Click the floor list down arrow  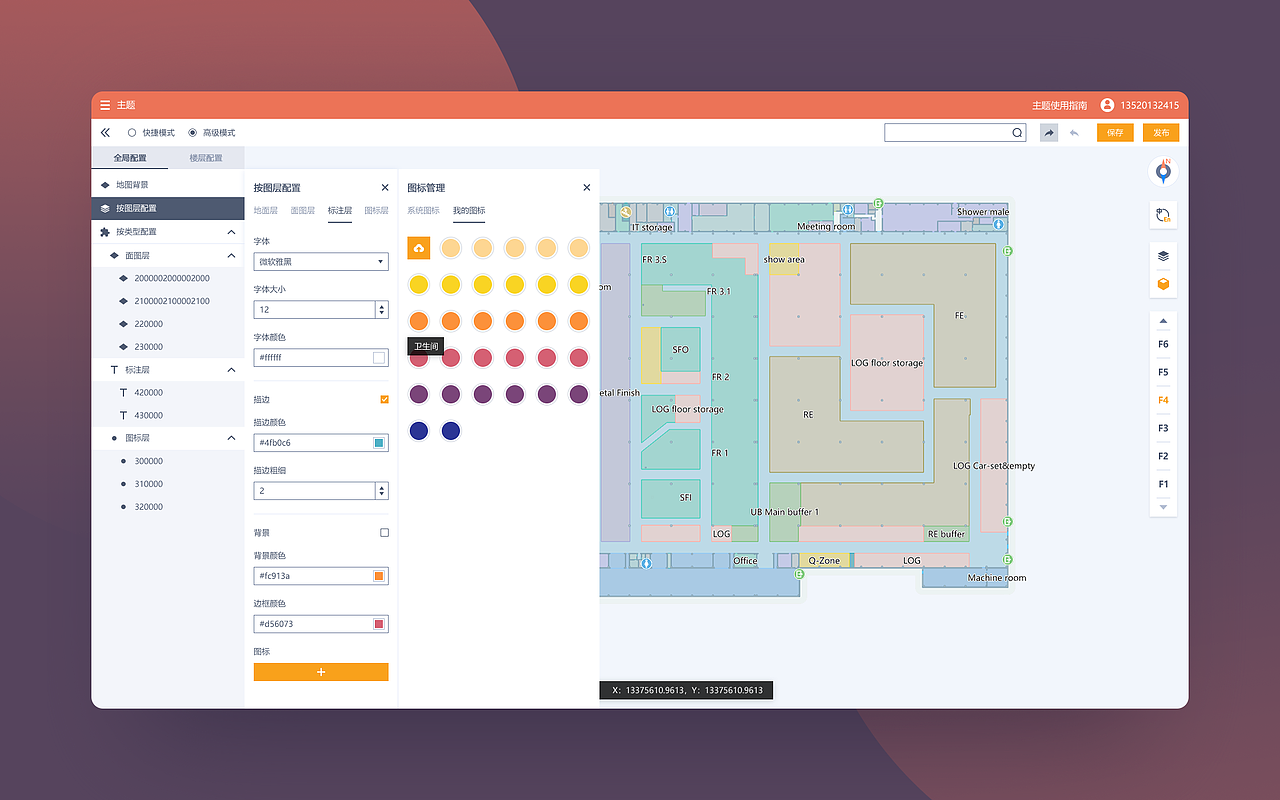pyautogui.click(x=1163, y=507)
